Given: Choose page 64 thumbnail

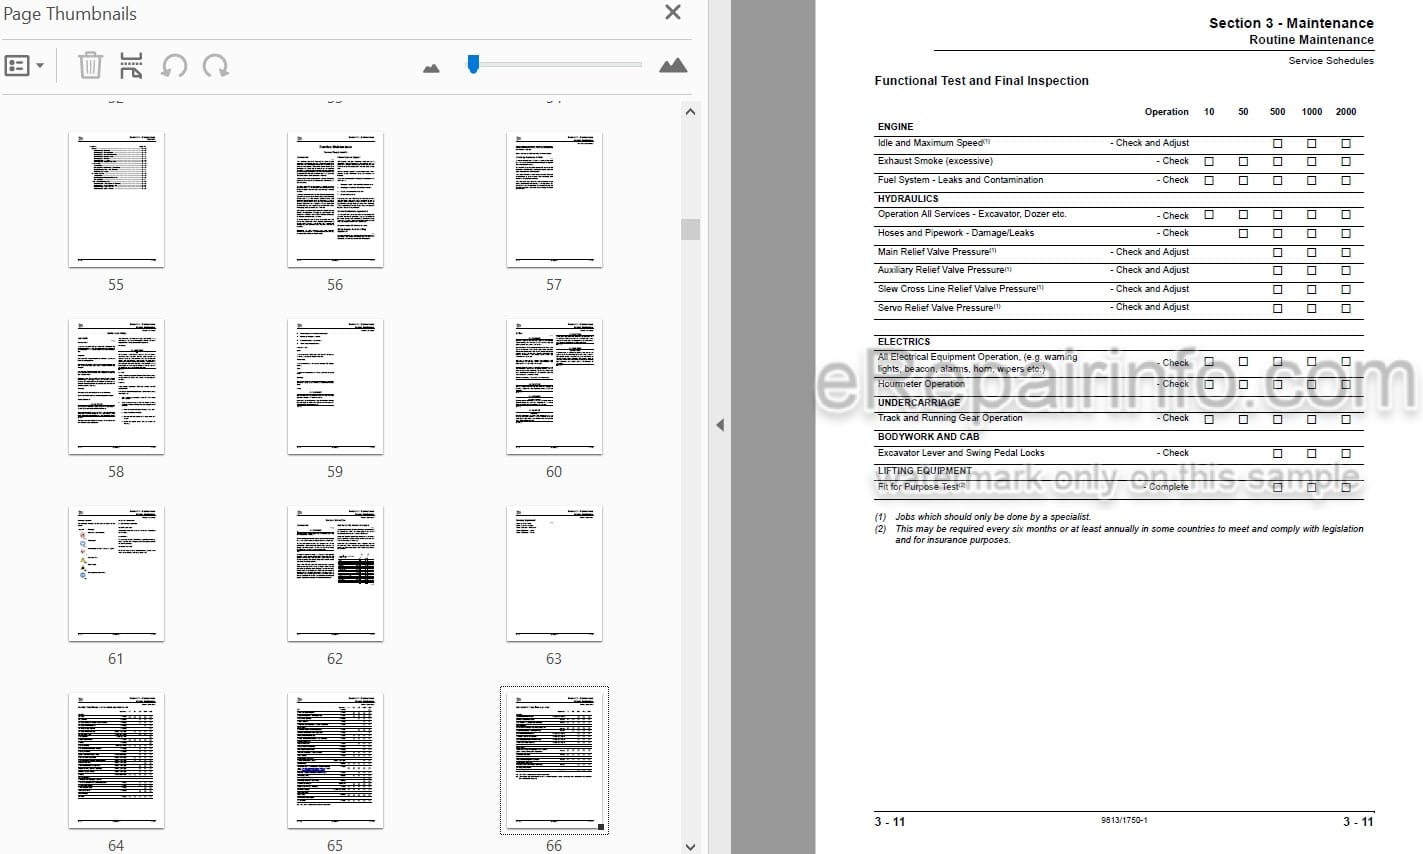Looking at the screenshot, I should [116, 761].
